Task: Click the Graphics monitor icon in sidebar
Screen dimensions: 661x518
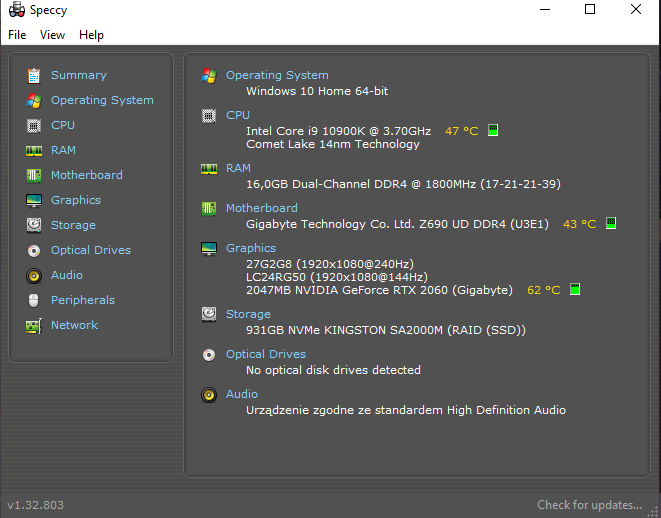Action: point(34,201)
